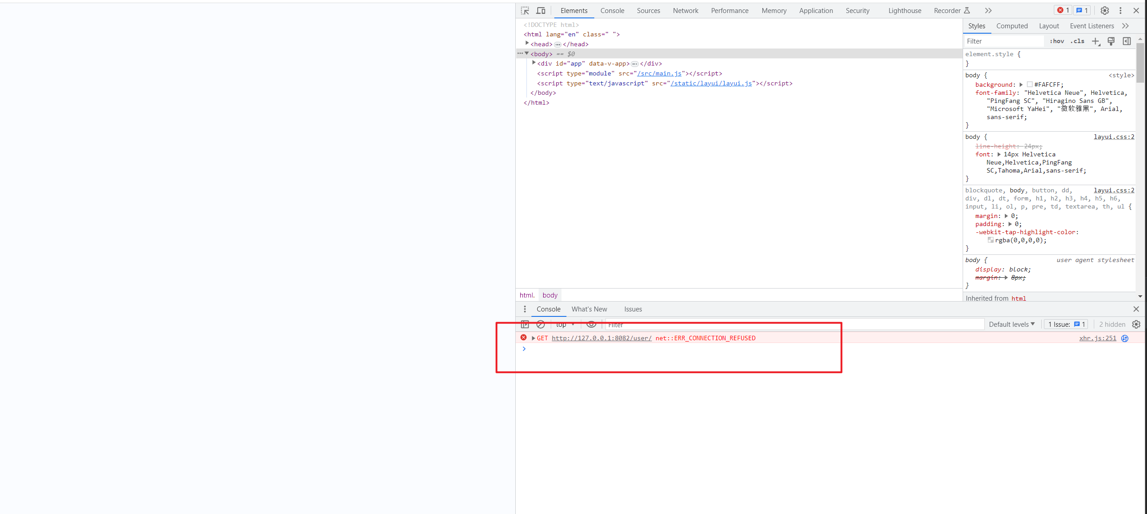Open DevTools settings gear in the top toolbar

click(1105, 11)
